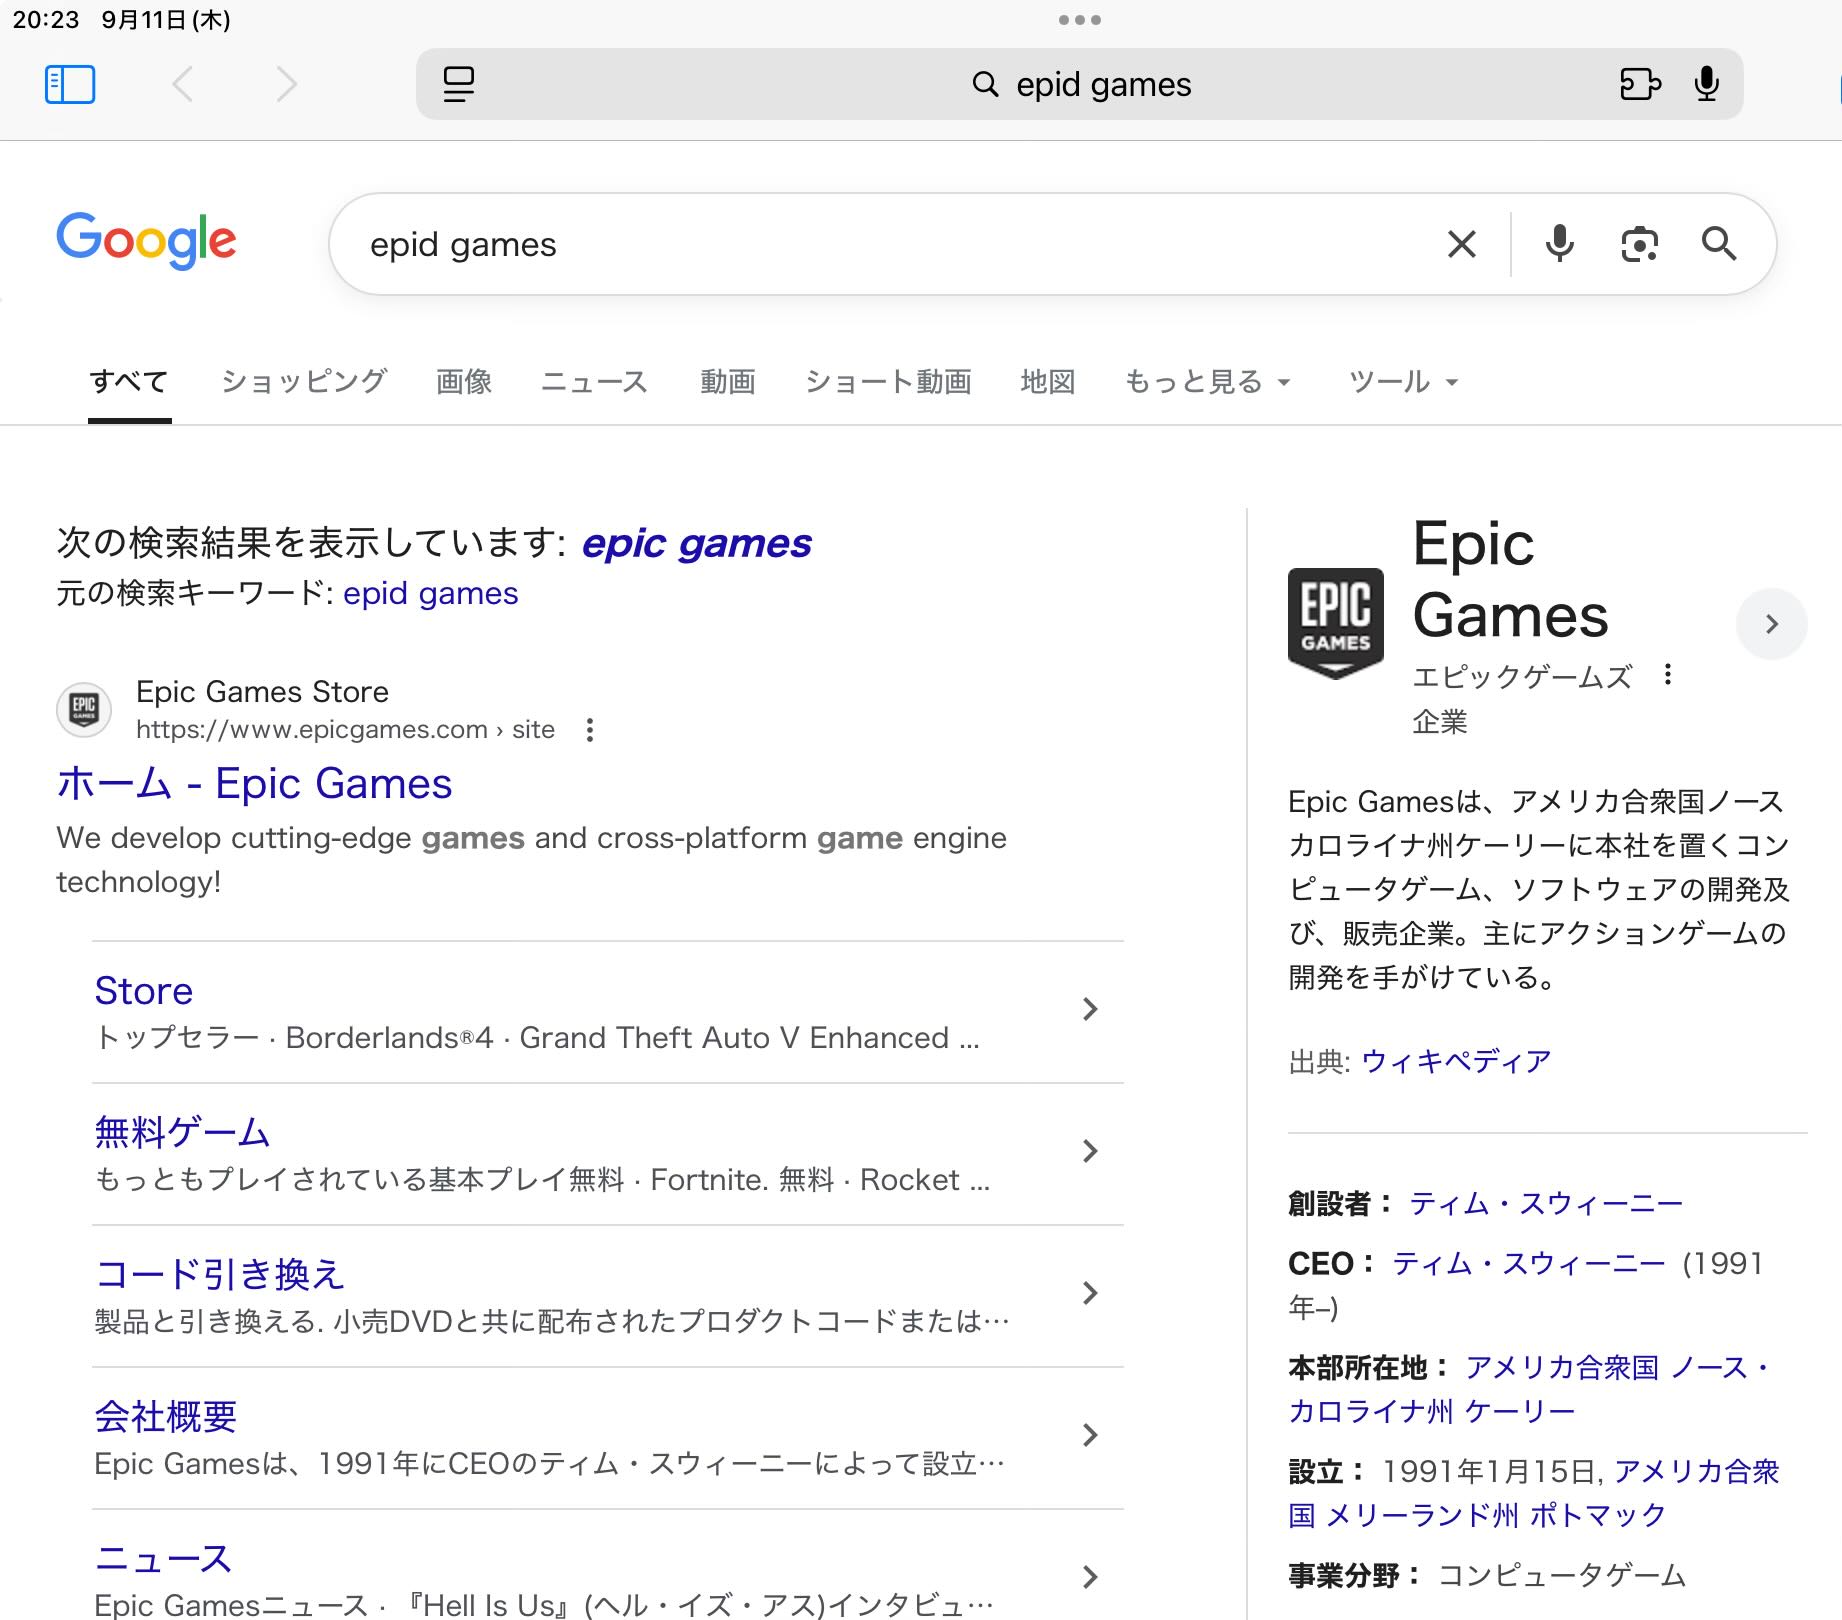This screenshot has width=1842, height=1620.
Task: Start Google voice search
Action: [x=1558, y=244]
